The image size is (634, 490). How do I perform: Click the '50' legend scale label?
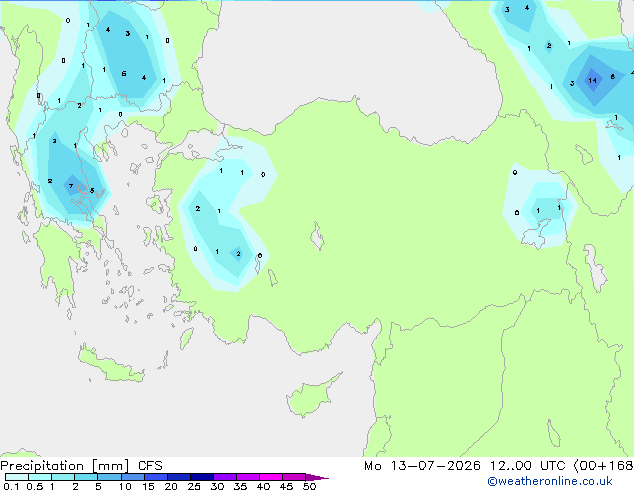309,486
